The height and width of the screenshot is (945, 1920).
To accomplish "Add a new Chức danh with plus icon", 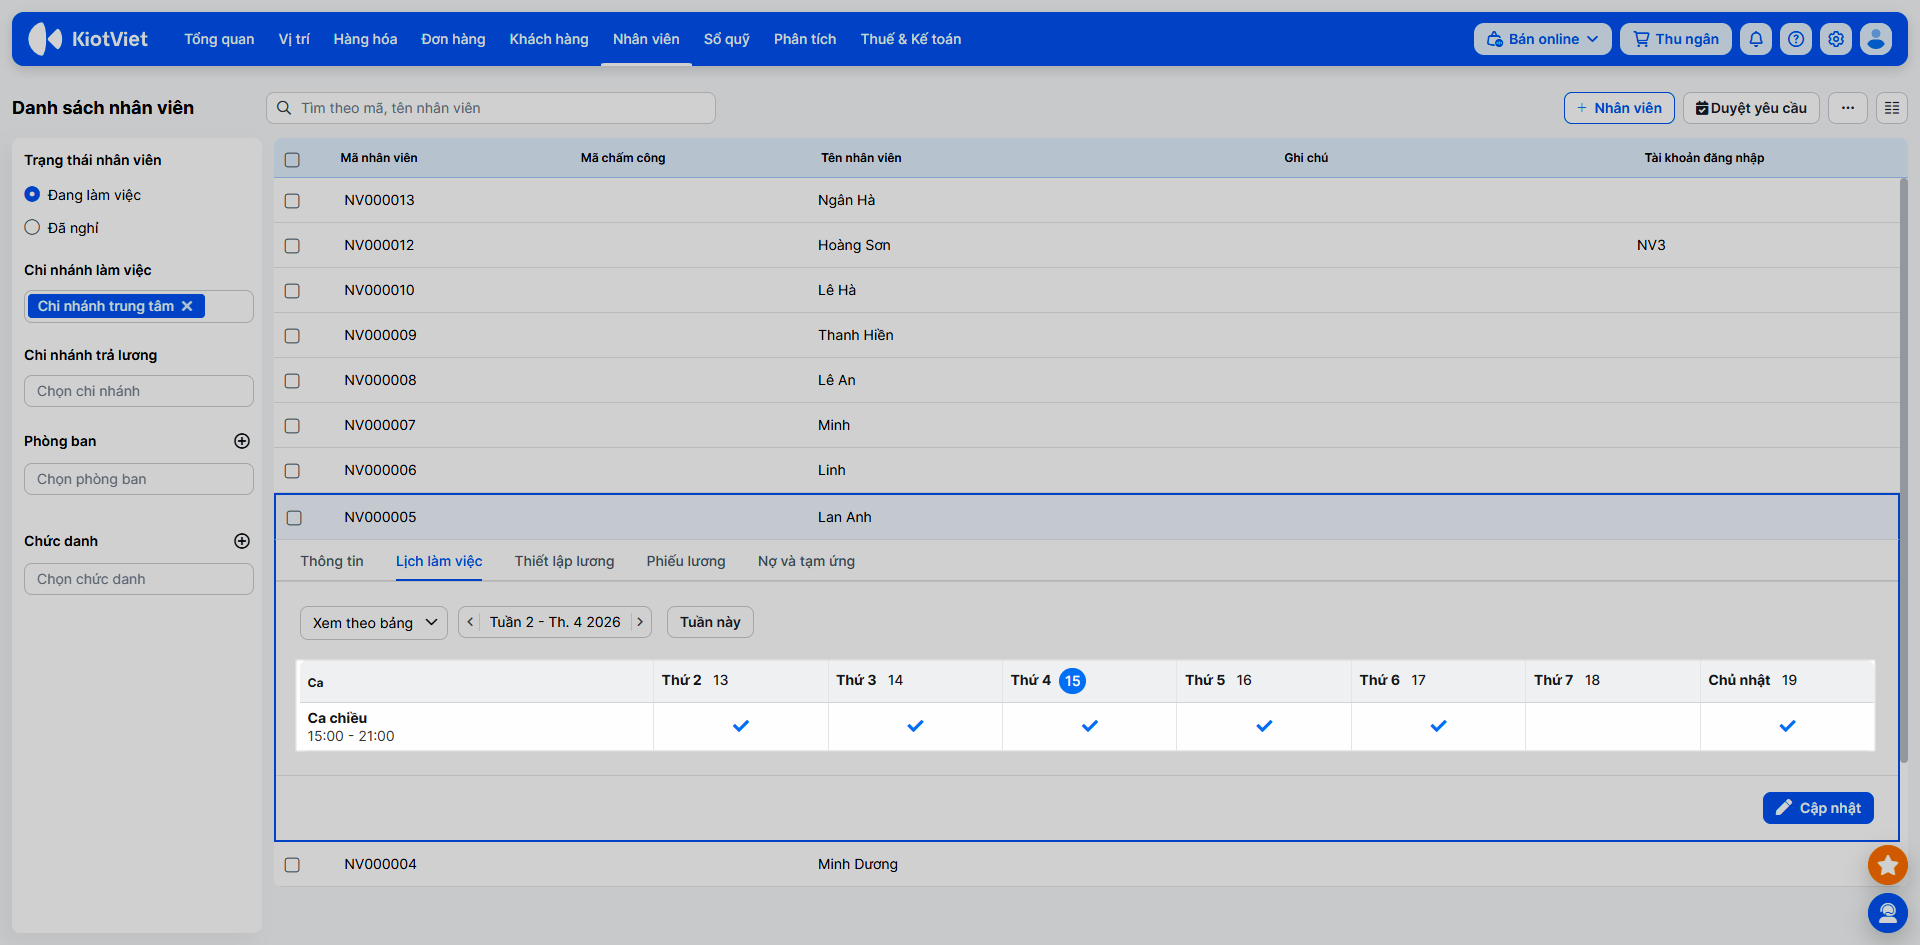I will tap(242, 541).
